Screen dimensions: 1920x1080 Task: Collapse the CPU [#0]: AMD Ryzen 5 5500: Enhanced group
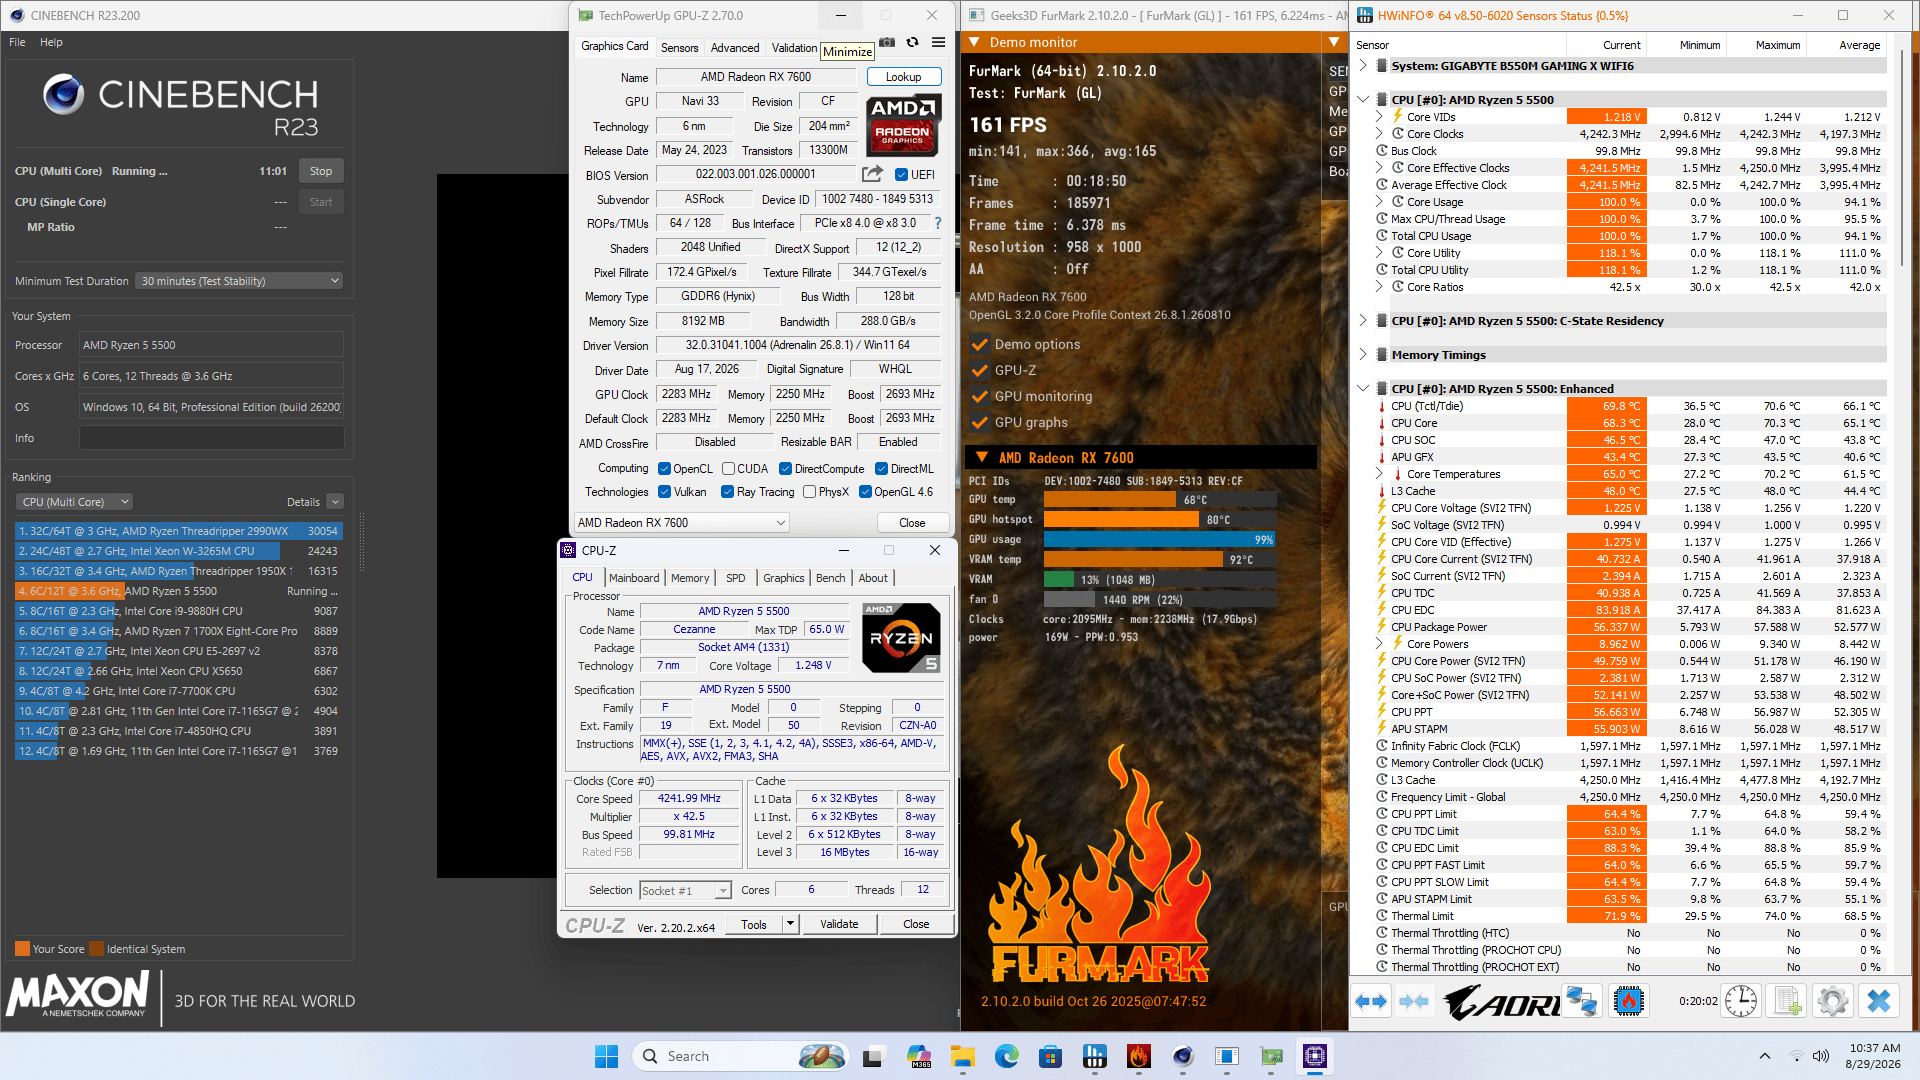coord(1362,389)
